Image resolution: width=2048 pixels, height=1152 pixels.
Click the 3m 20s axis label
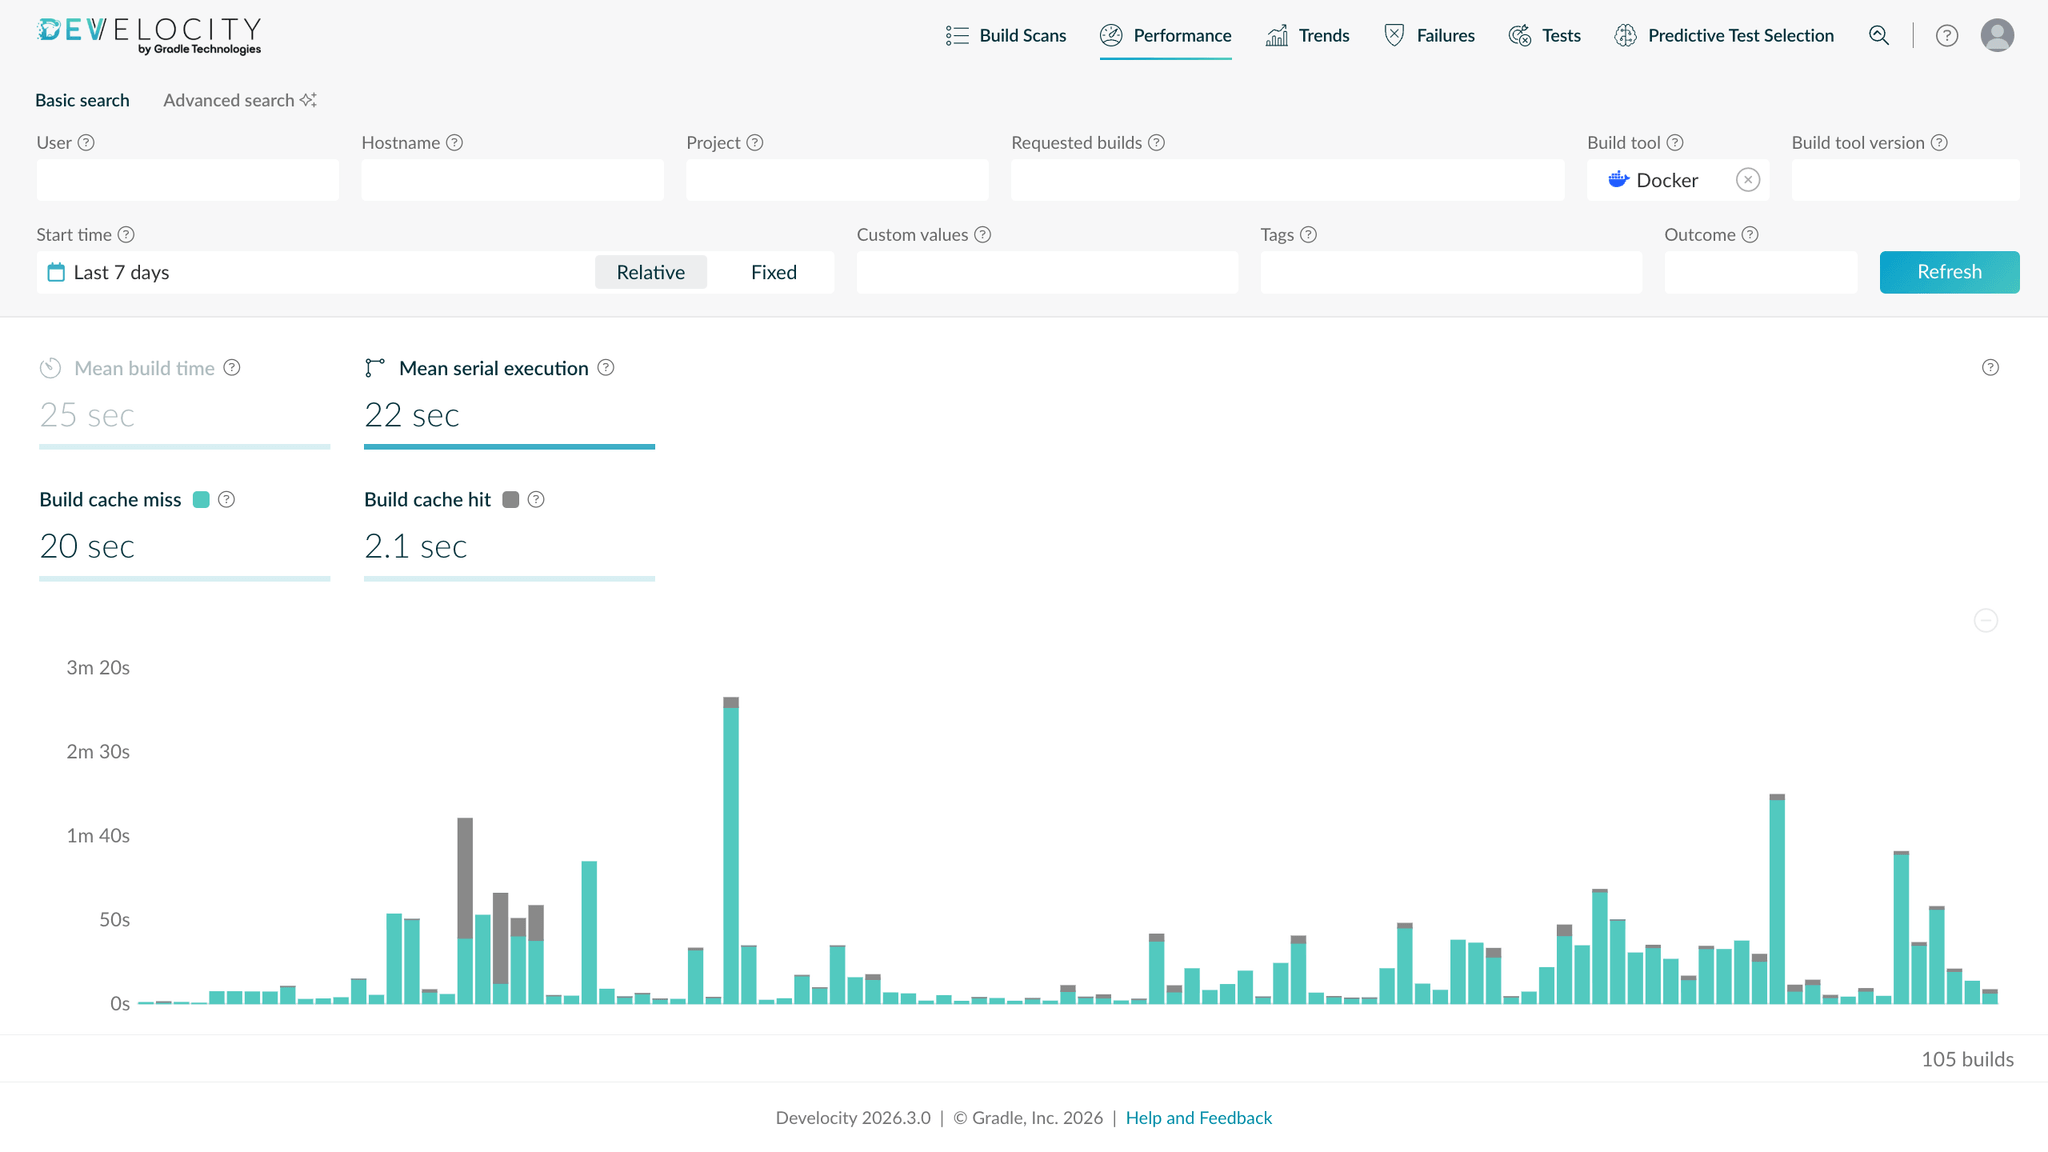point(98,668)
